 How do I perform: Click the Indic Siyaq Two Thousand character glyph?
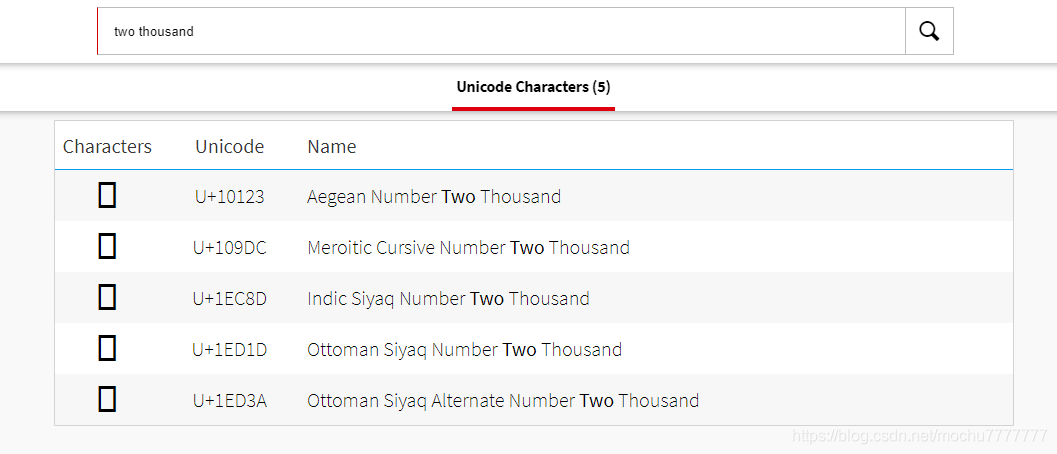(107, 298)
